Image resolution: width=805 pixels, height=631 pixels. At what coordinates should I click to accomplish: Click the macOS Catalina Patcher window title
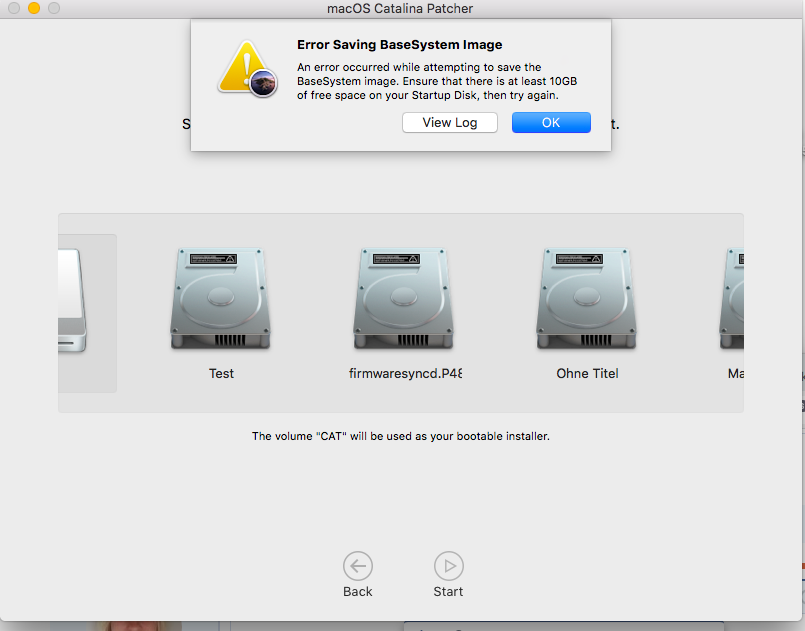pos(400,8)
